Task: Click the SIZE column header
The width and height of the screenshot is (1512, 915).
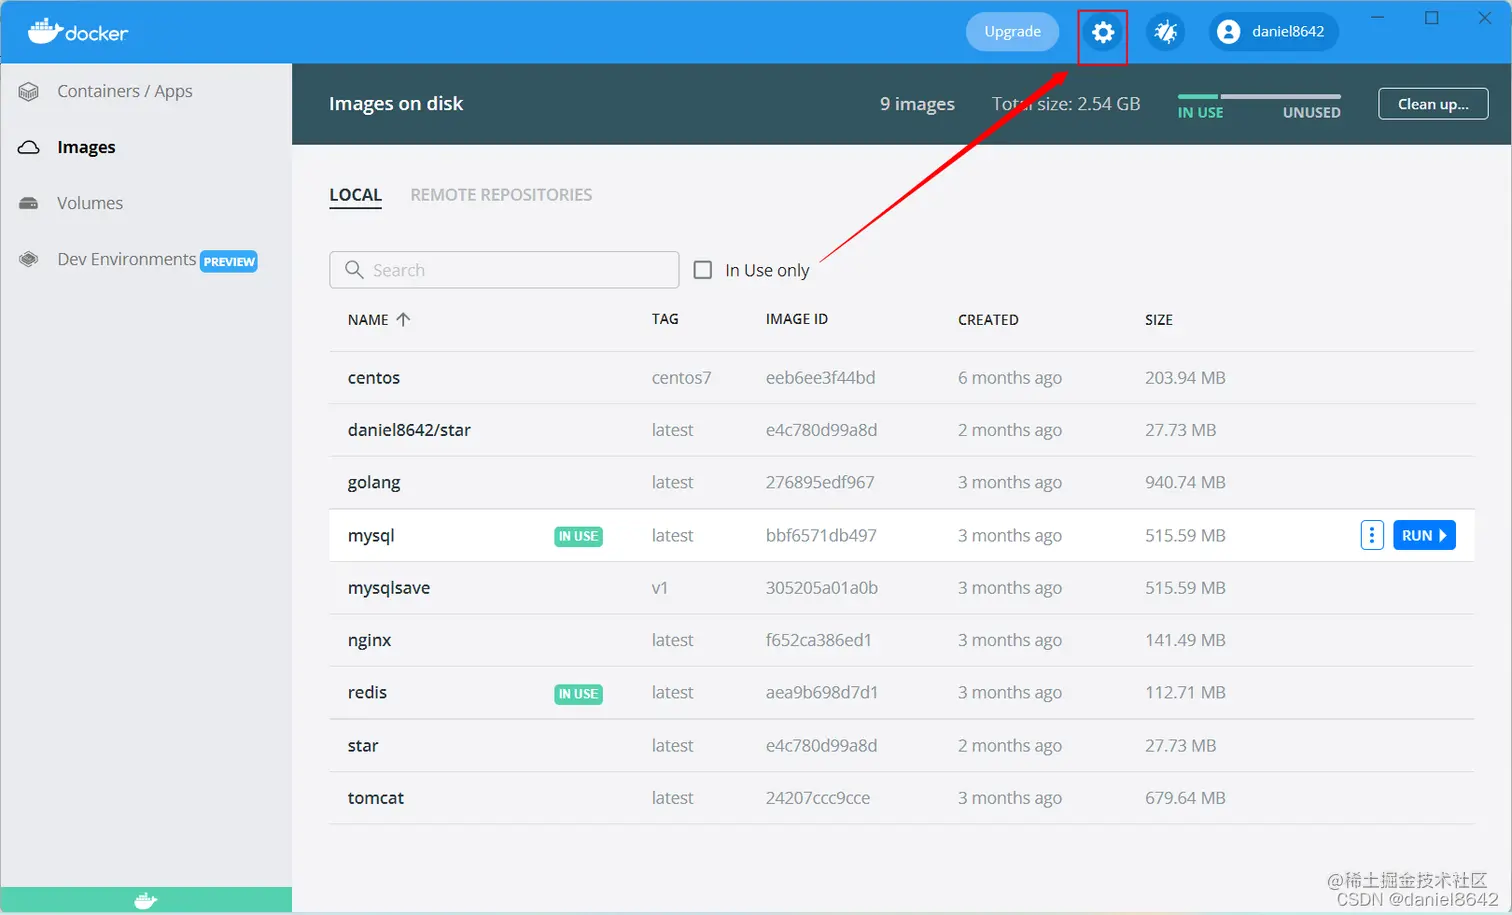Action: click(1159, 320)
